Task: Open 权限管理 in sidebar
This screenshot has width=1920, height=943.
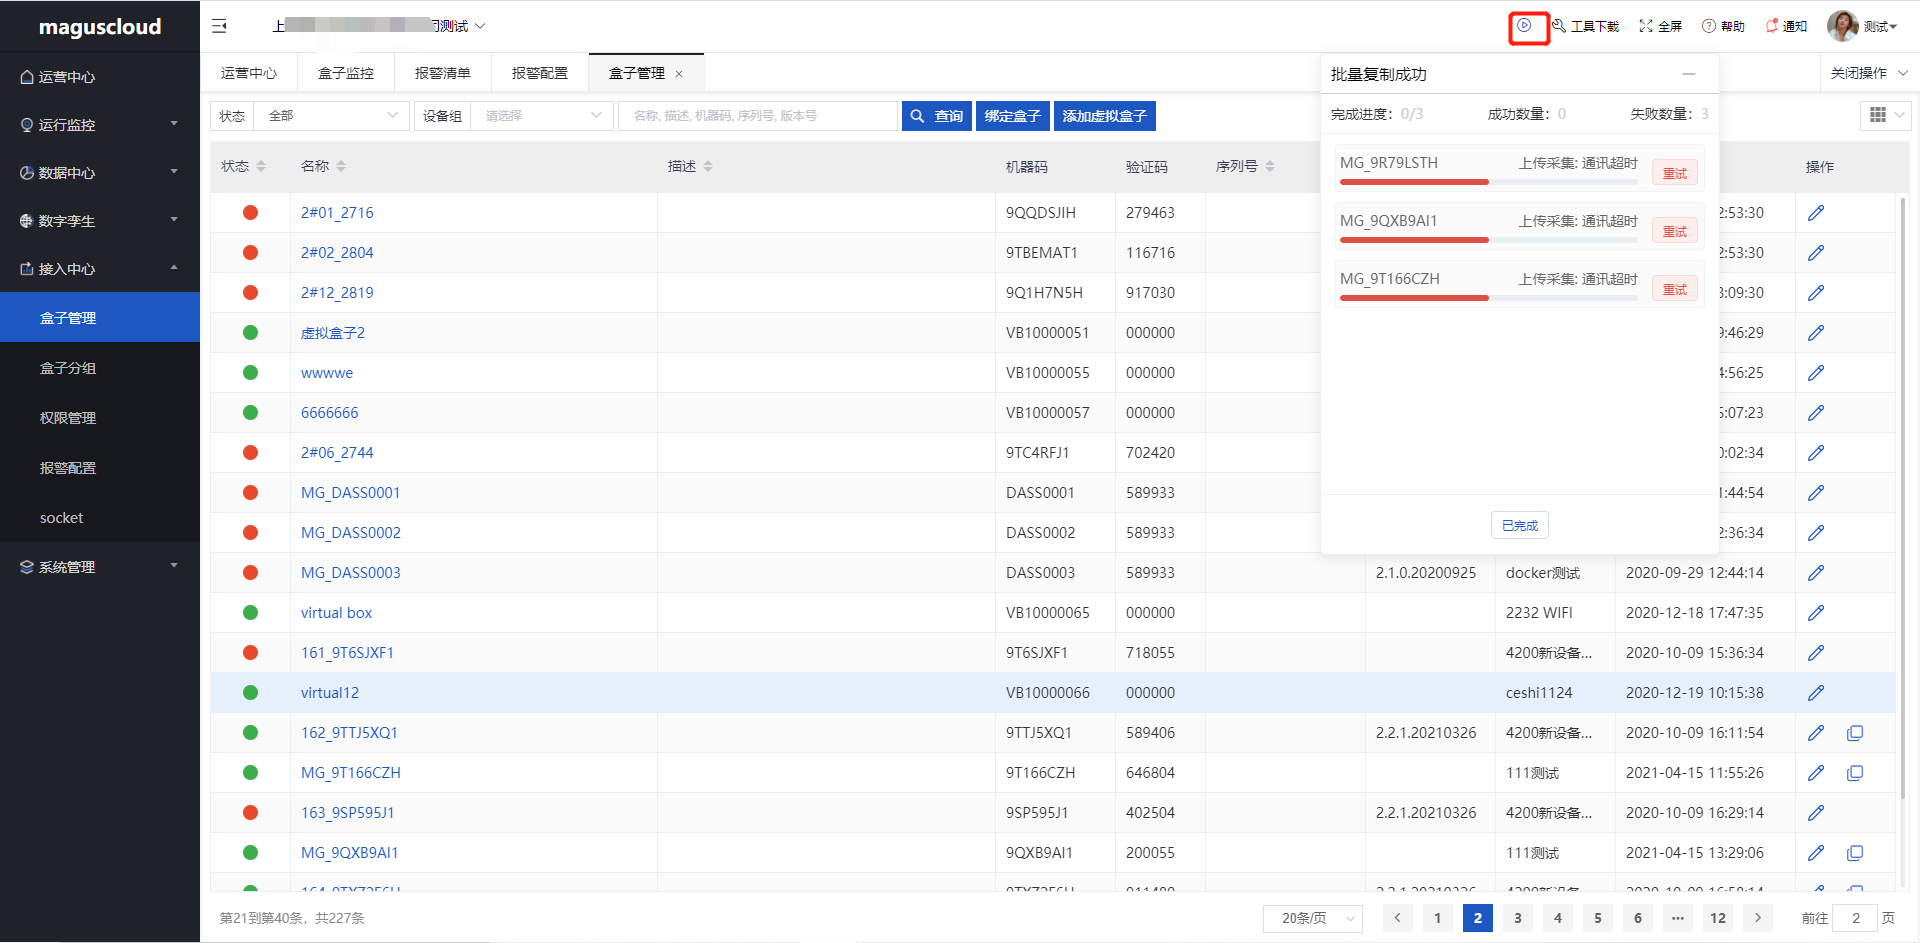Action: point(100,418)
